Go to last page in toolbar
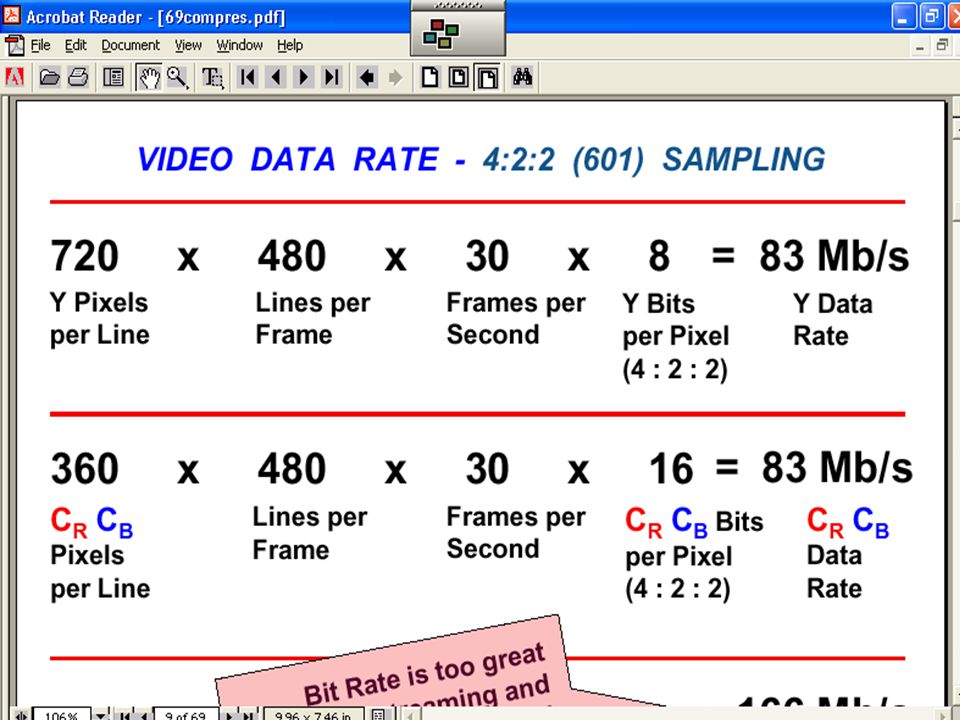This screenshot has height=720, width=960. coord(332,77)
